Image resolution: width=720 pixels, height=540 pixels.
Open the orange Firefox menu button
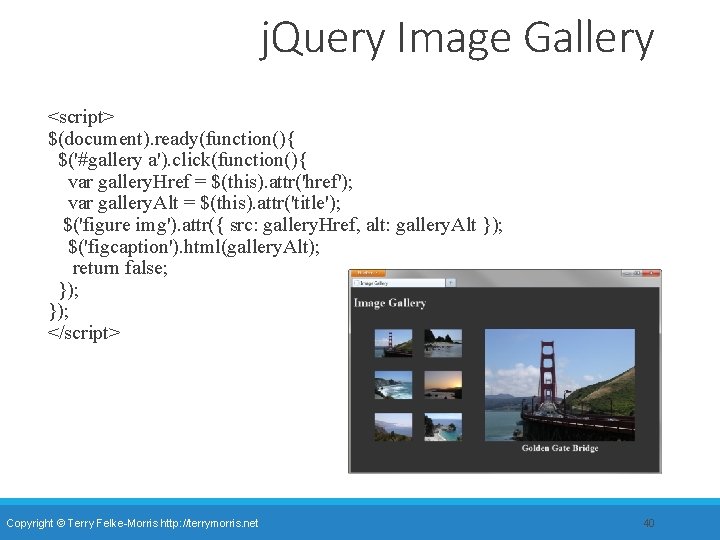(369, 273)
